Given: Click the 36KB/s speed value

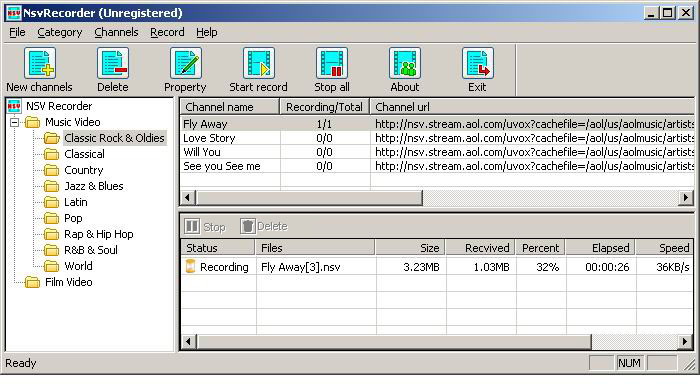Looking at the screenshot, I should coord(673,267).
